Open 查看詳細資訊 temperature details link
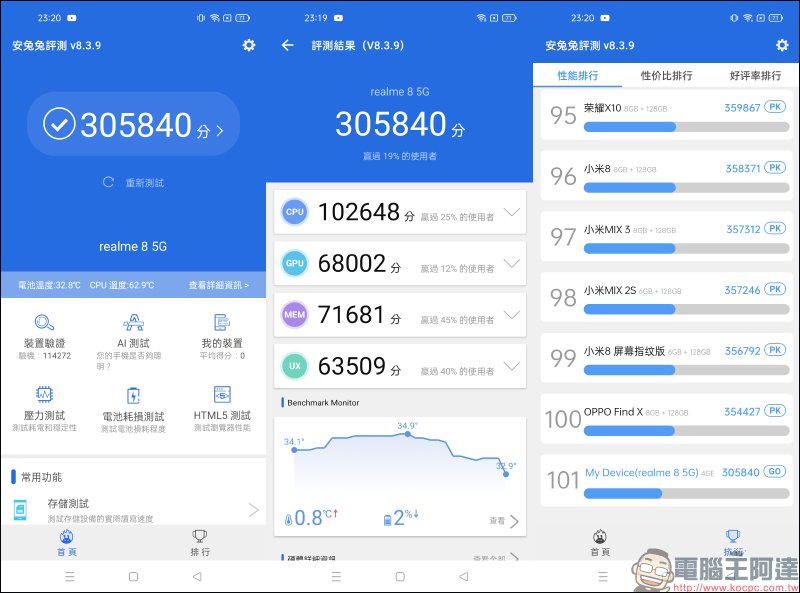 [219, 285]
